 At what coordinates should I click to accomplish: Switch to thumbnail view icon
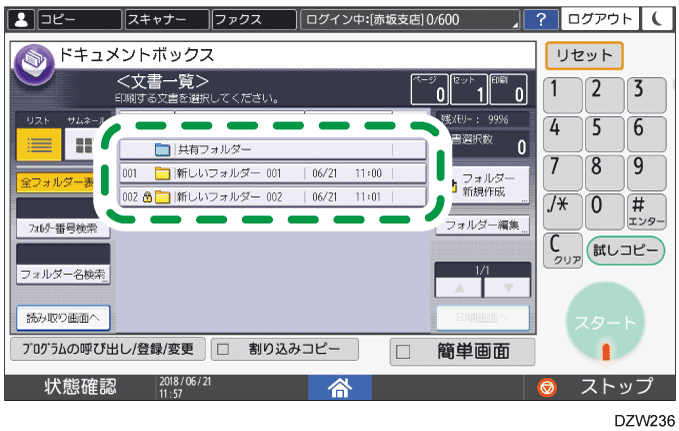click(x=82, y=145)
